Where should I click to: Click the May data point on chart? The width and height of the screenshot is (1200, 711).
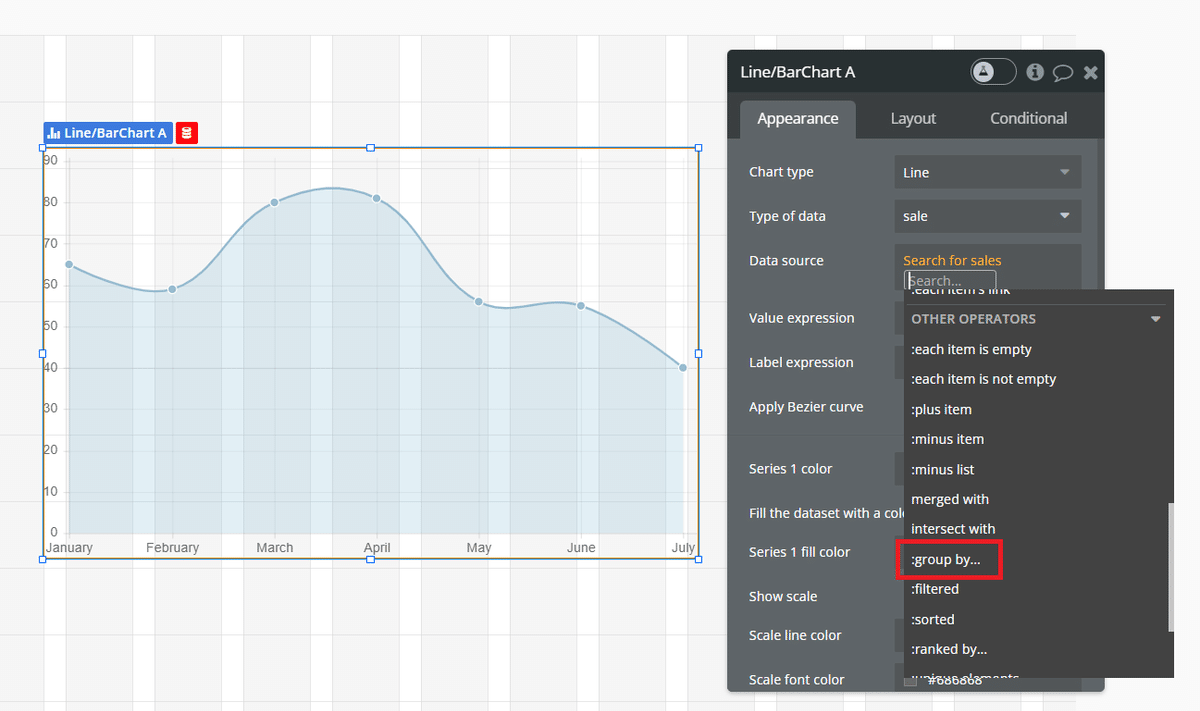[478, 301]
